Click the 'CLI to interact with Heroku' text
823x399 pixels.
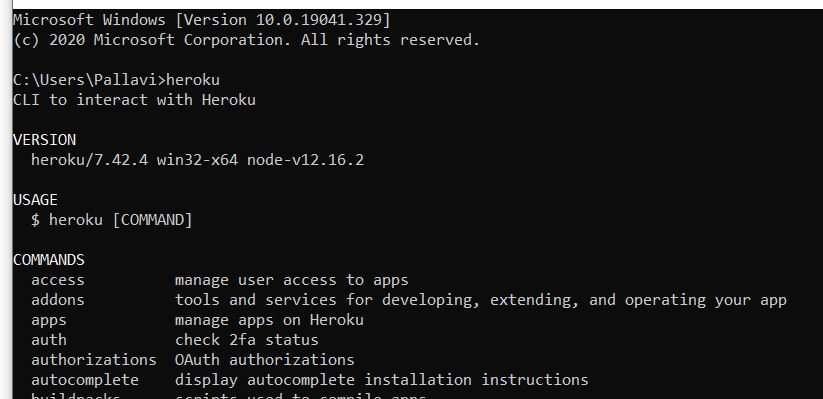pyautogui.click(x=134, y=100)
